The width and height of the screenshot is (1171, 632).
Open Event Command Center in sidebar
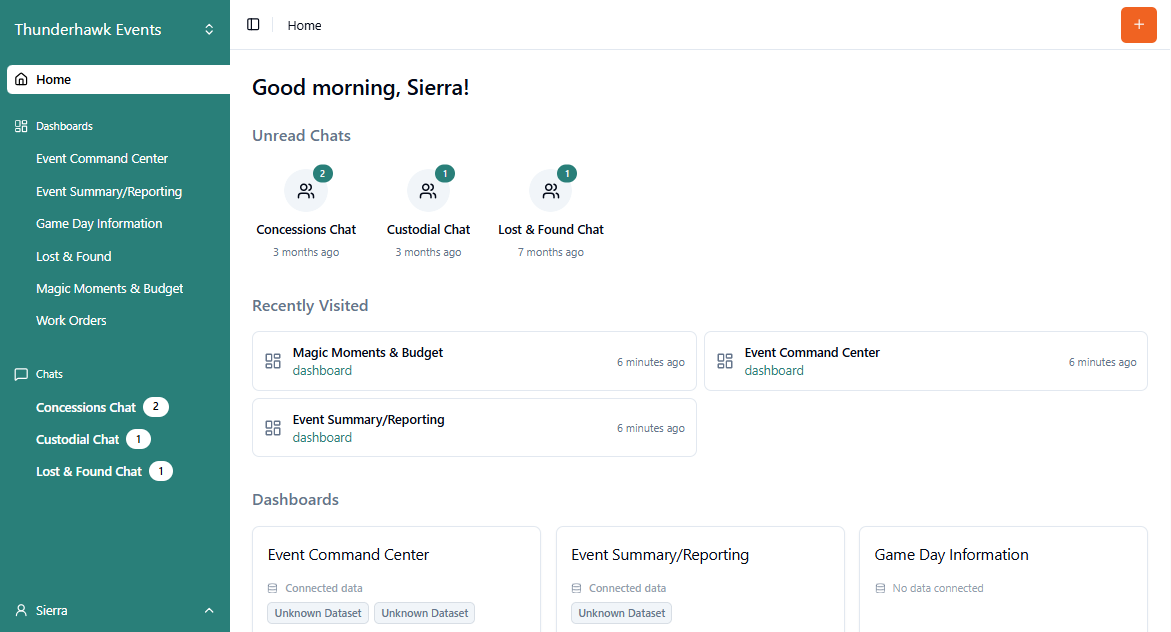tap(102, 159)
